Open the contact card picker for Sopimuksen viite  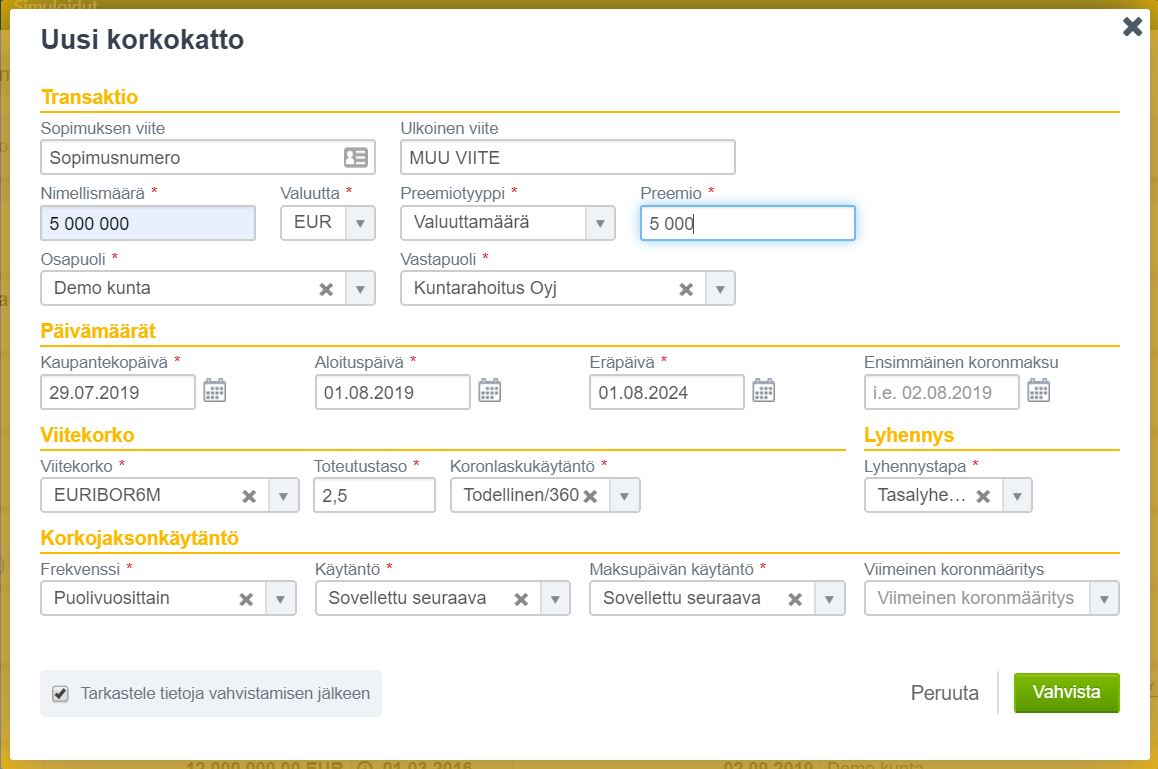pos(357,157)
